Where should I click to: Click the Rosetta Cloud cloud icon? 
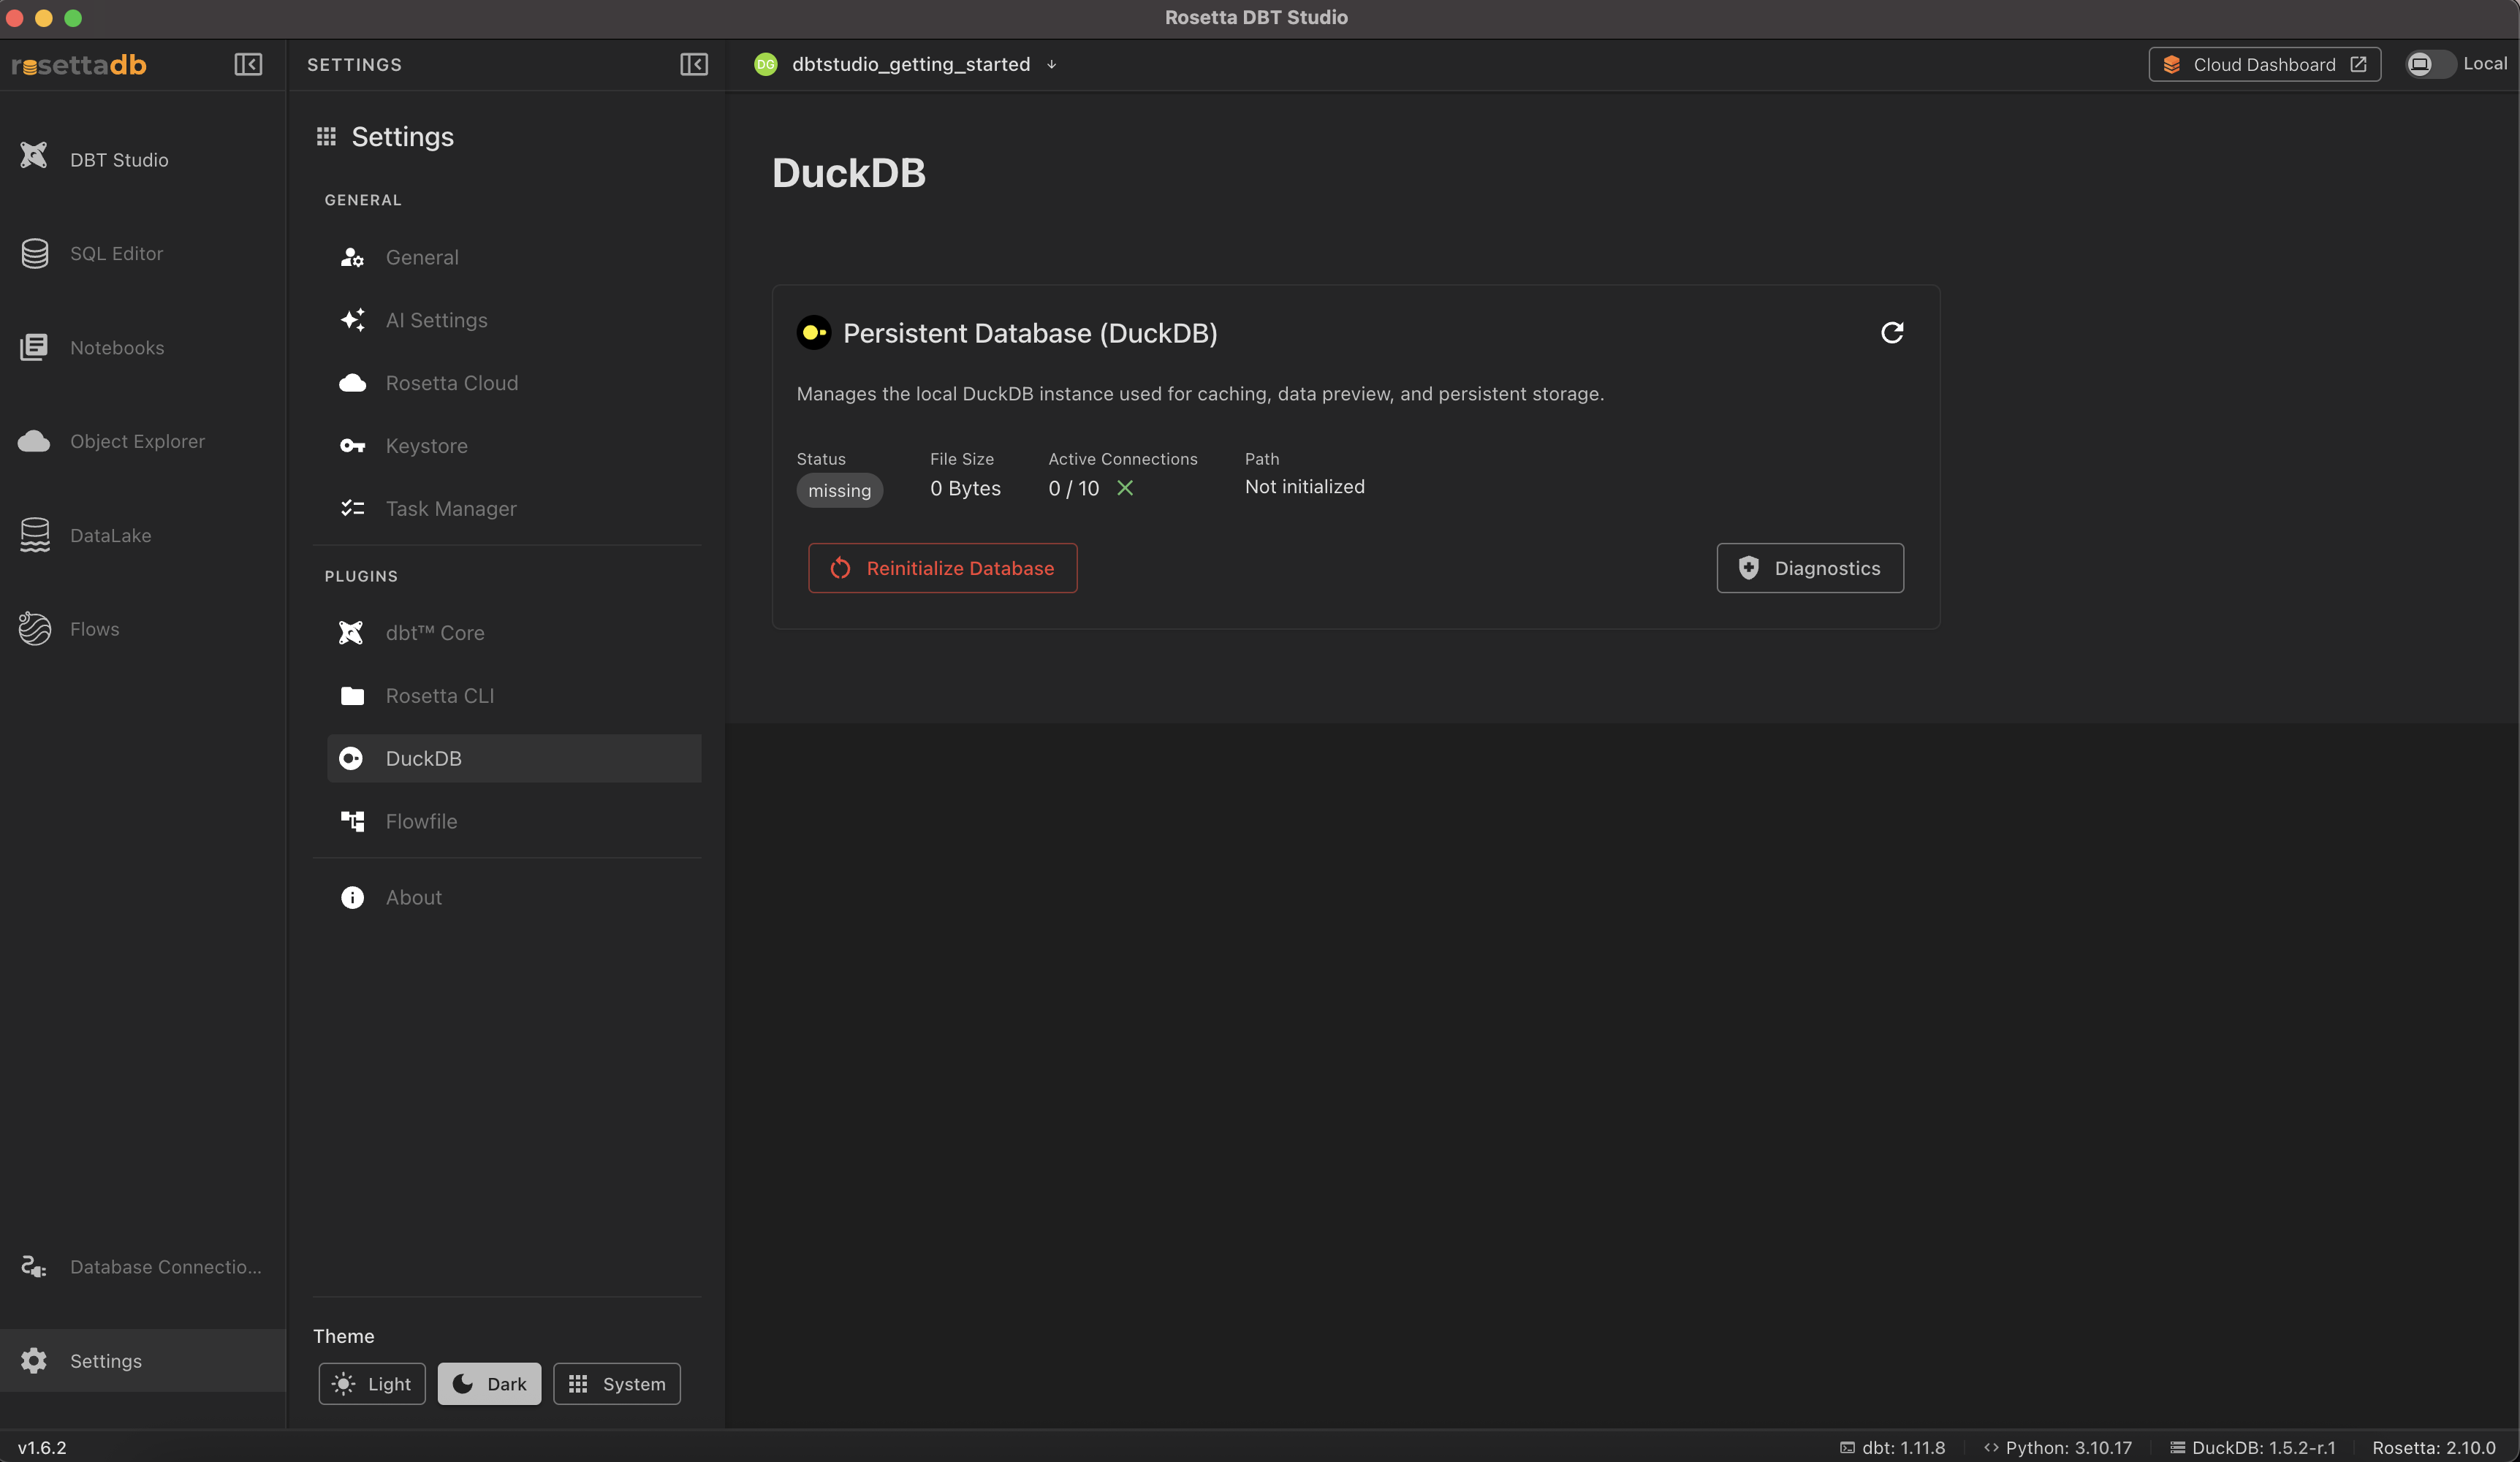click(x=352, y=383)
